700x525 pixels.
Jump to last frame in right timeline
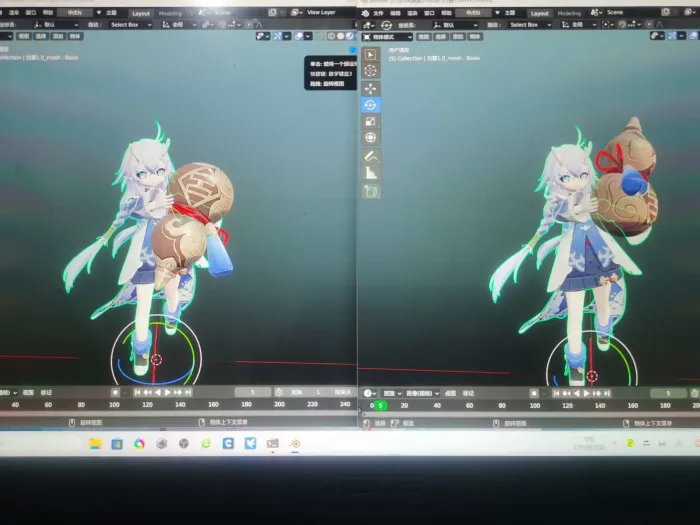pos(607,393)
